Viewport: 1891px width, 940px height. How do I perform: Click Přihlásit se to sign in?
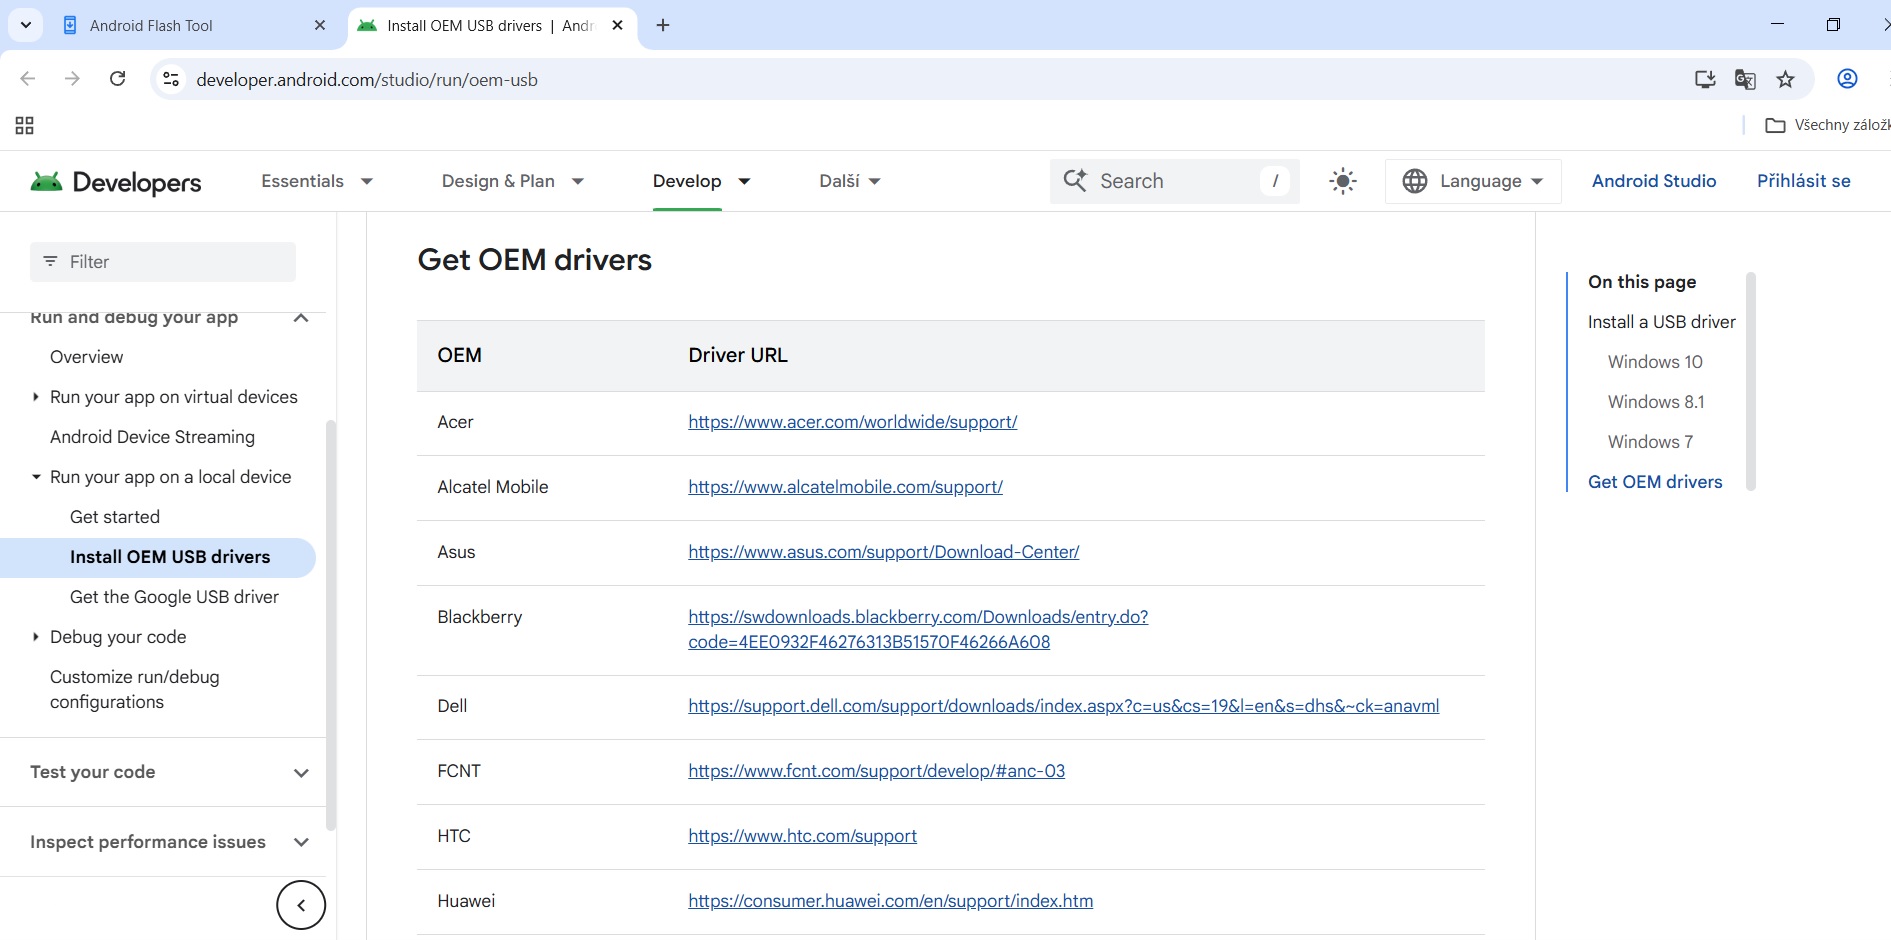[1803, 181]
